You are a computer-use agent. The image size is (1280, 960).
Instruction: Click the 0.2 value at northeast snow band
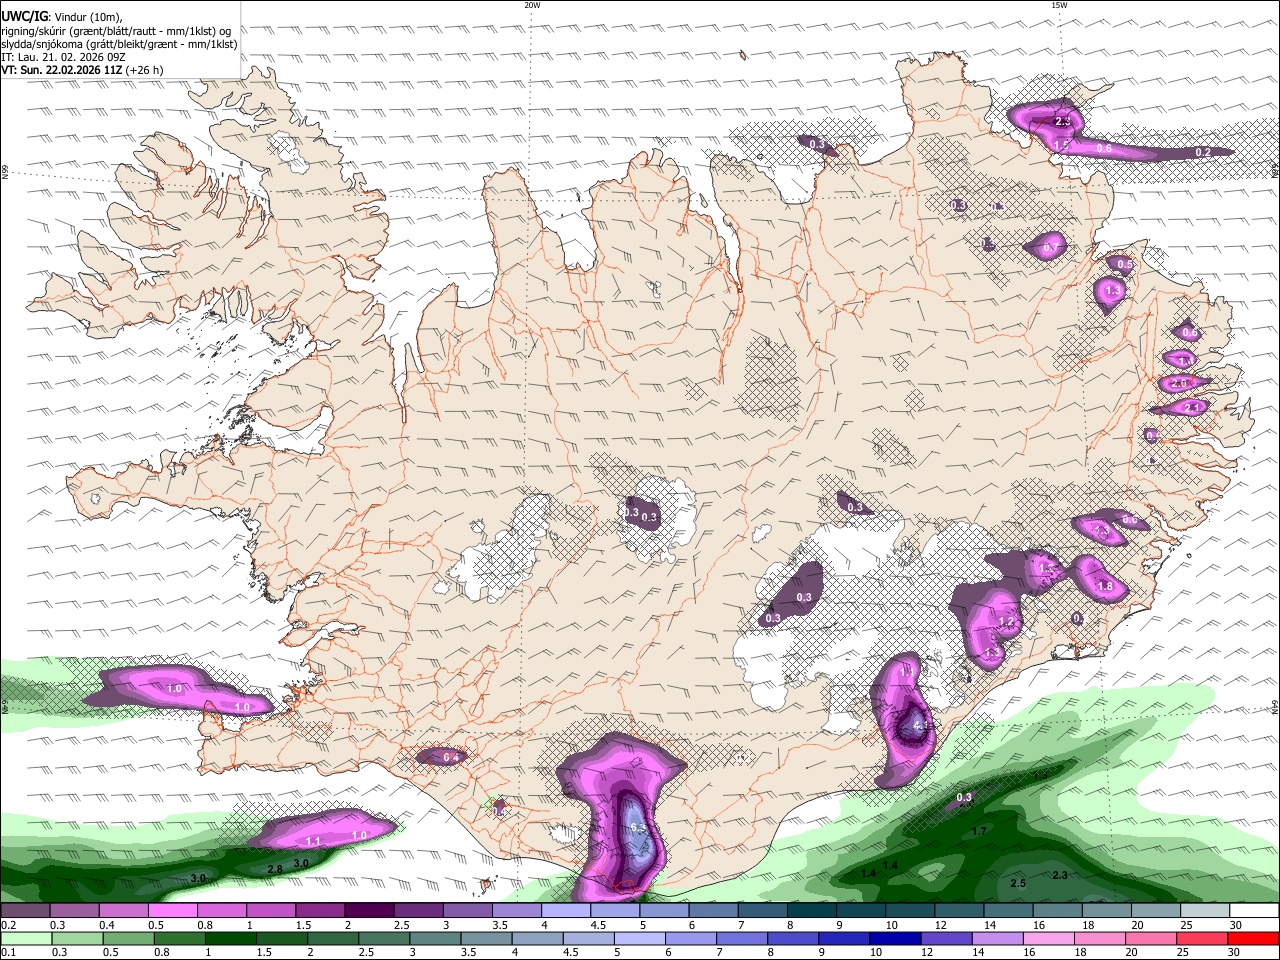coord(1203,152)
